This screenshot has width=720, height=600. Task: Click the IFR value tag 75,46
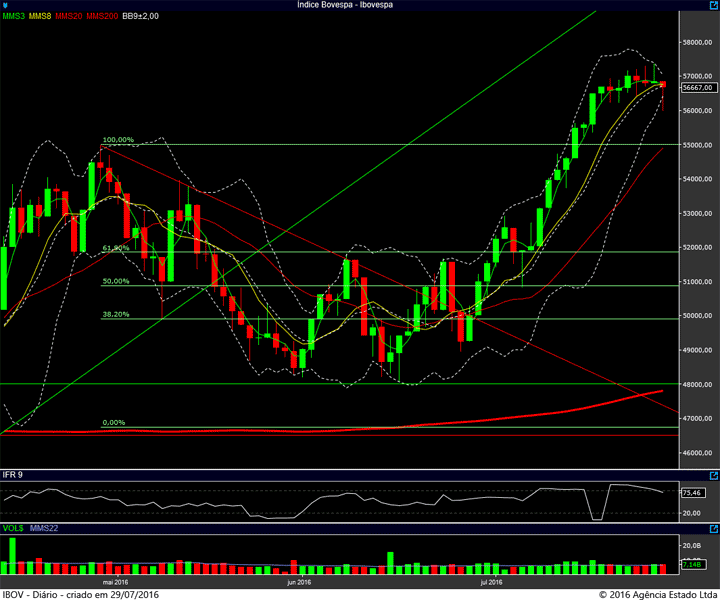pos(692,493)
